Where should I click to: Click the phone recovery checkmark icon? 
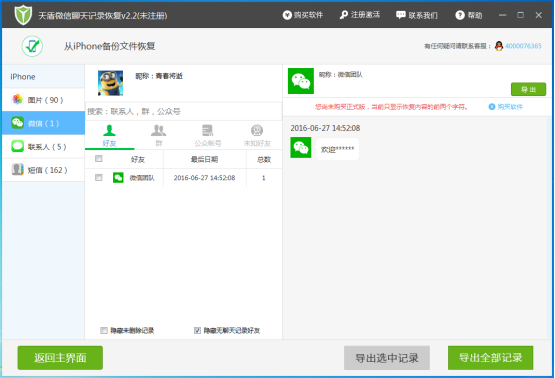(32, 46)
